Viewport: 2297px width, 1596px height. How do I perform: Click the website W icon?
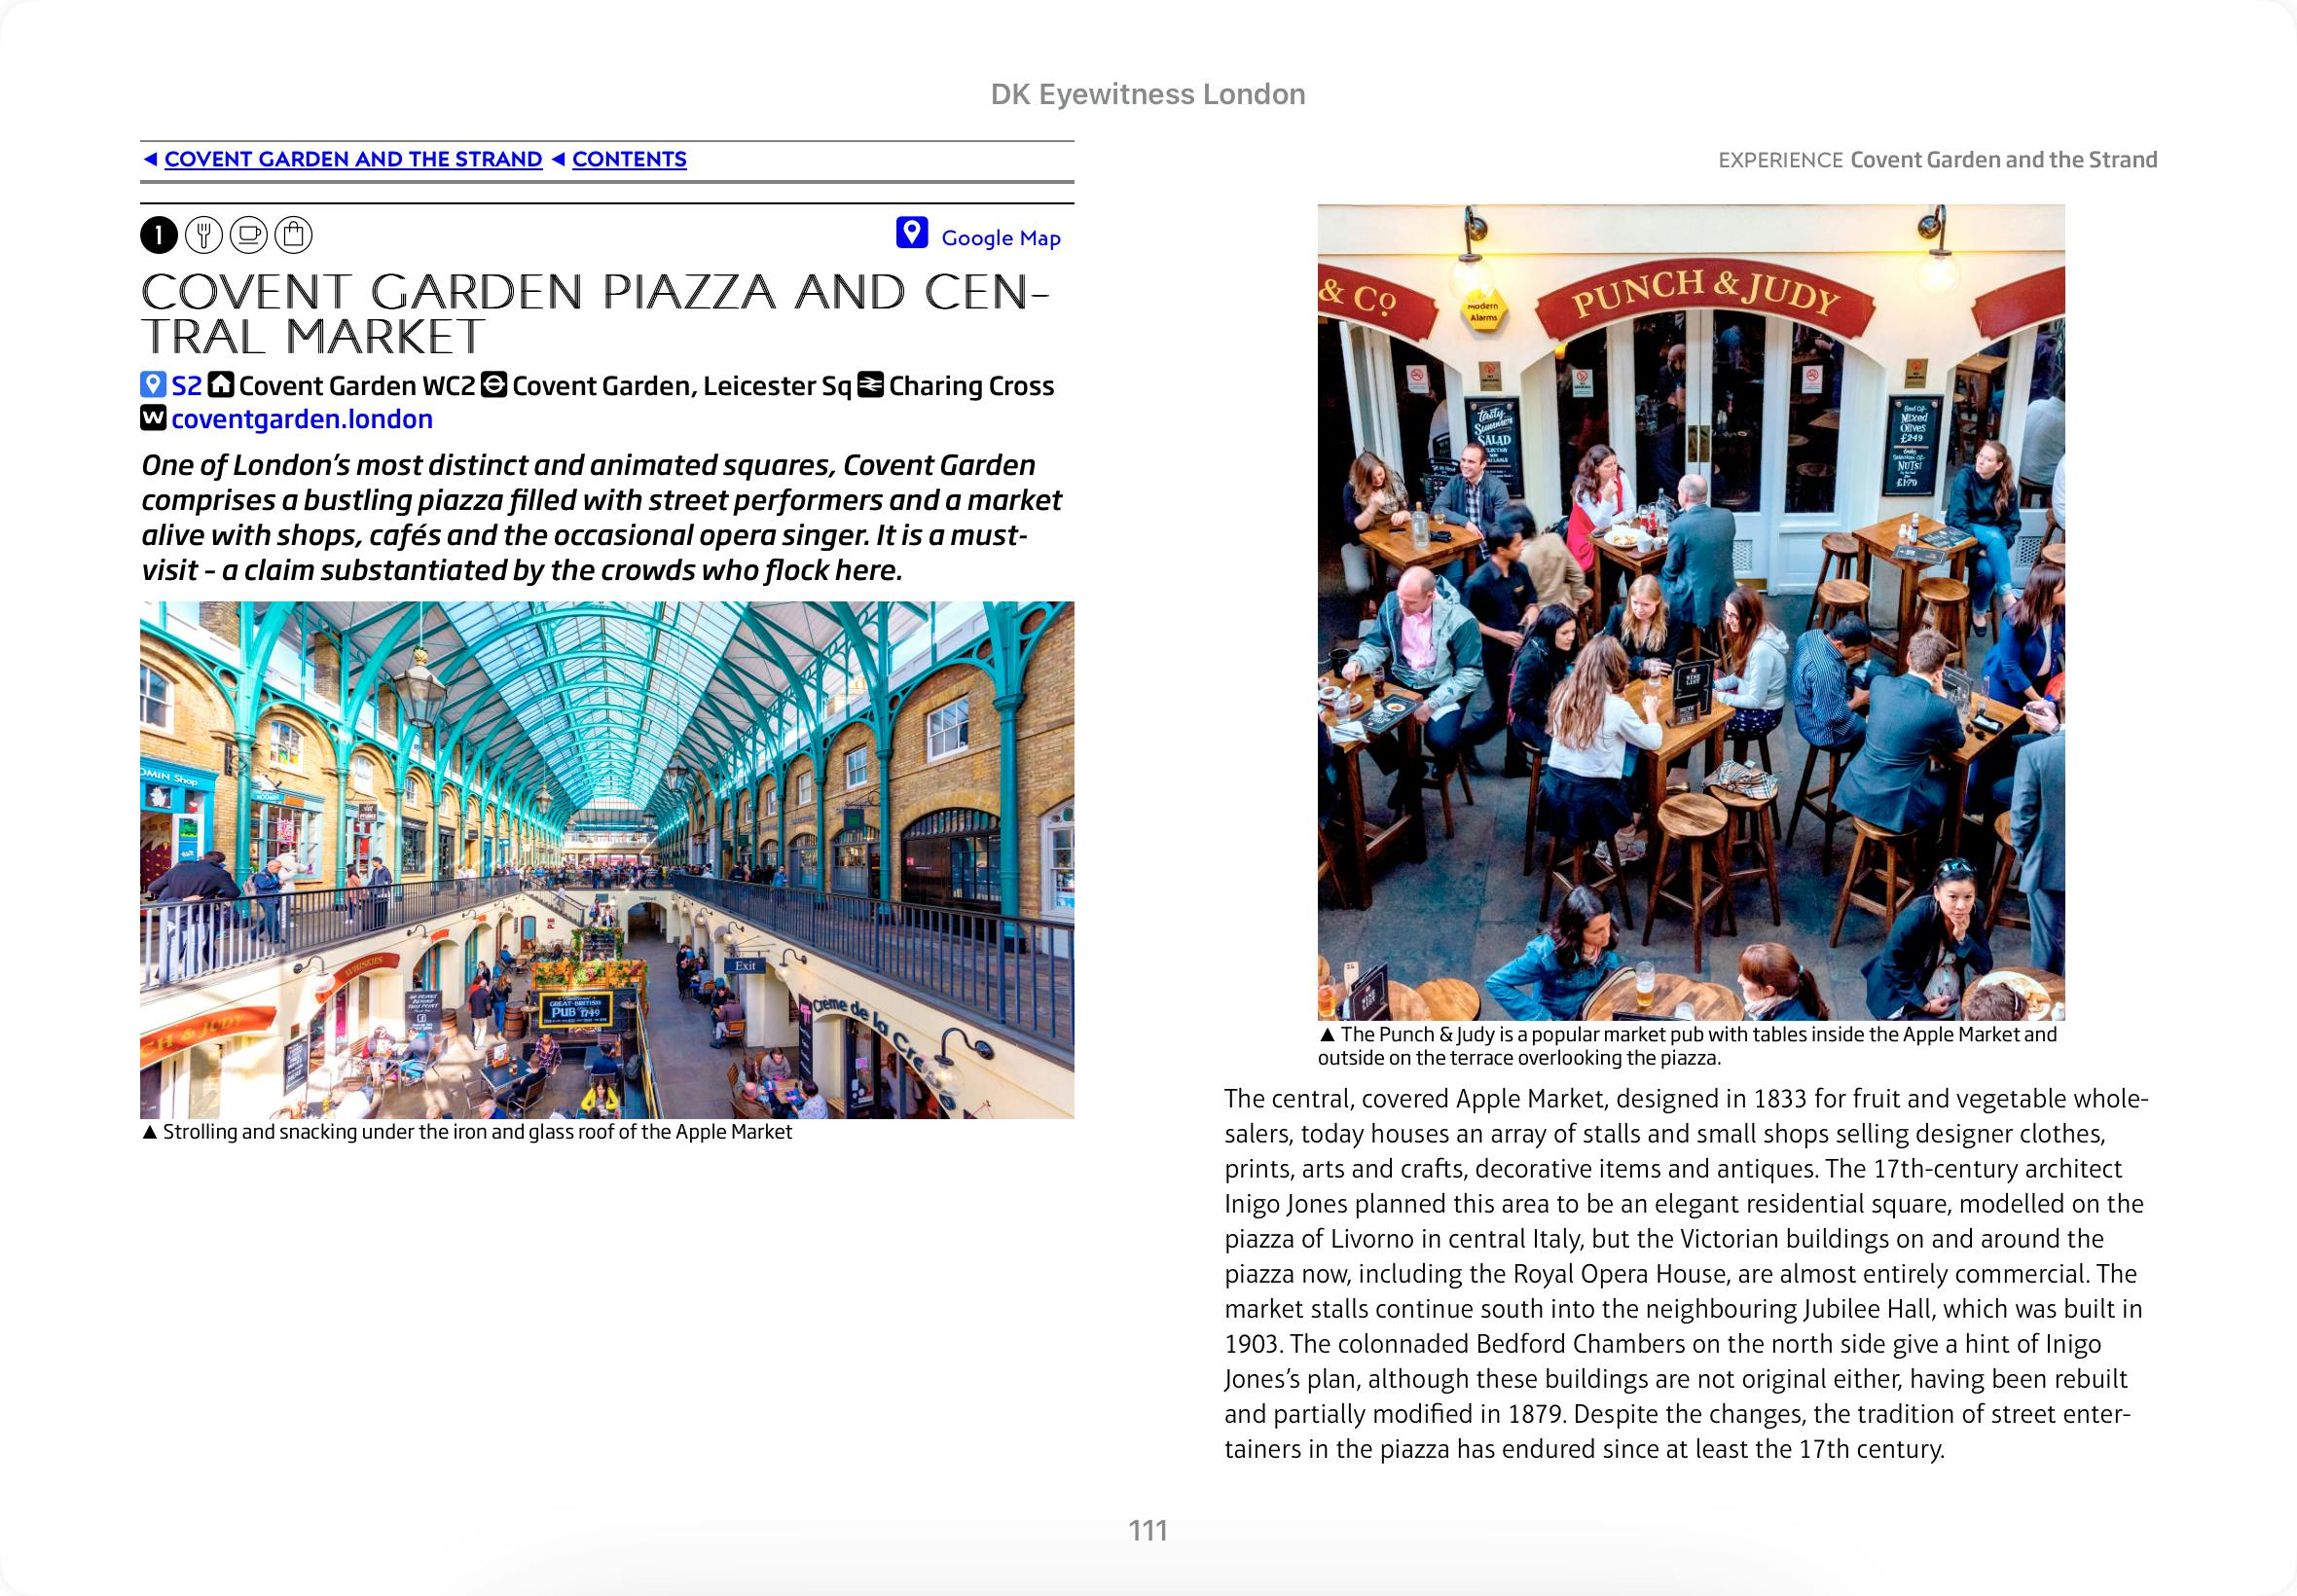(x=153, y=418)
